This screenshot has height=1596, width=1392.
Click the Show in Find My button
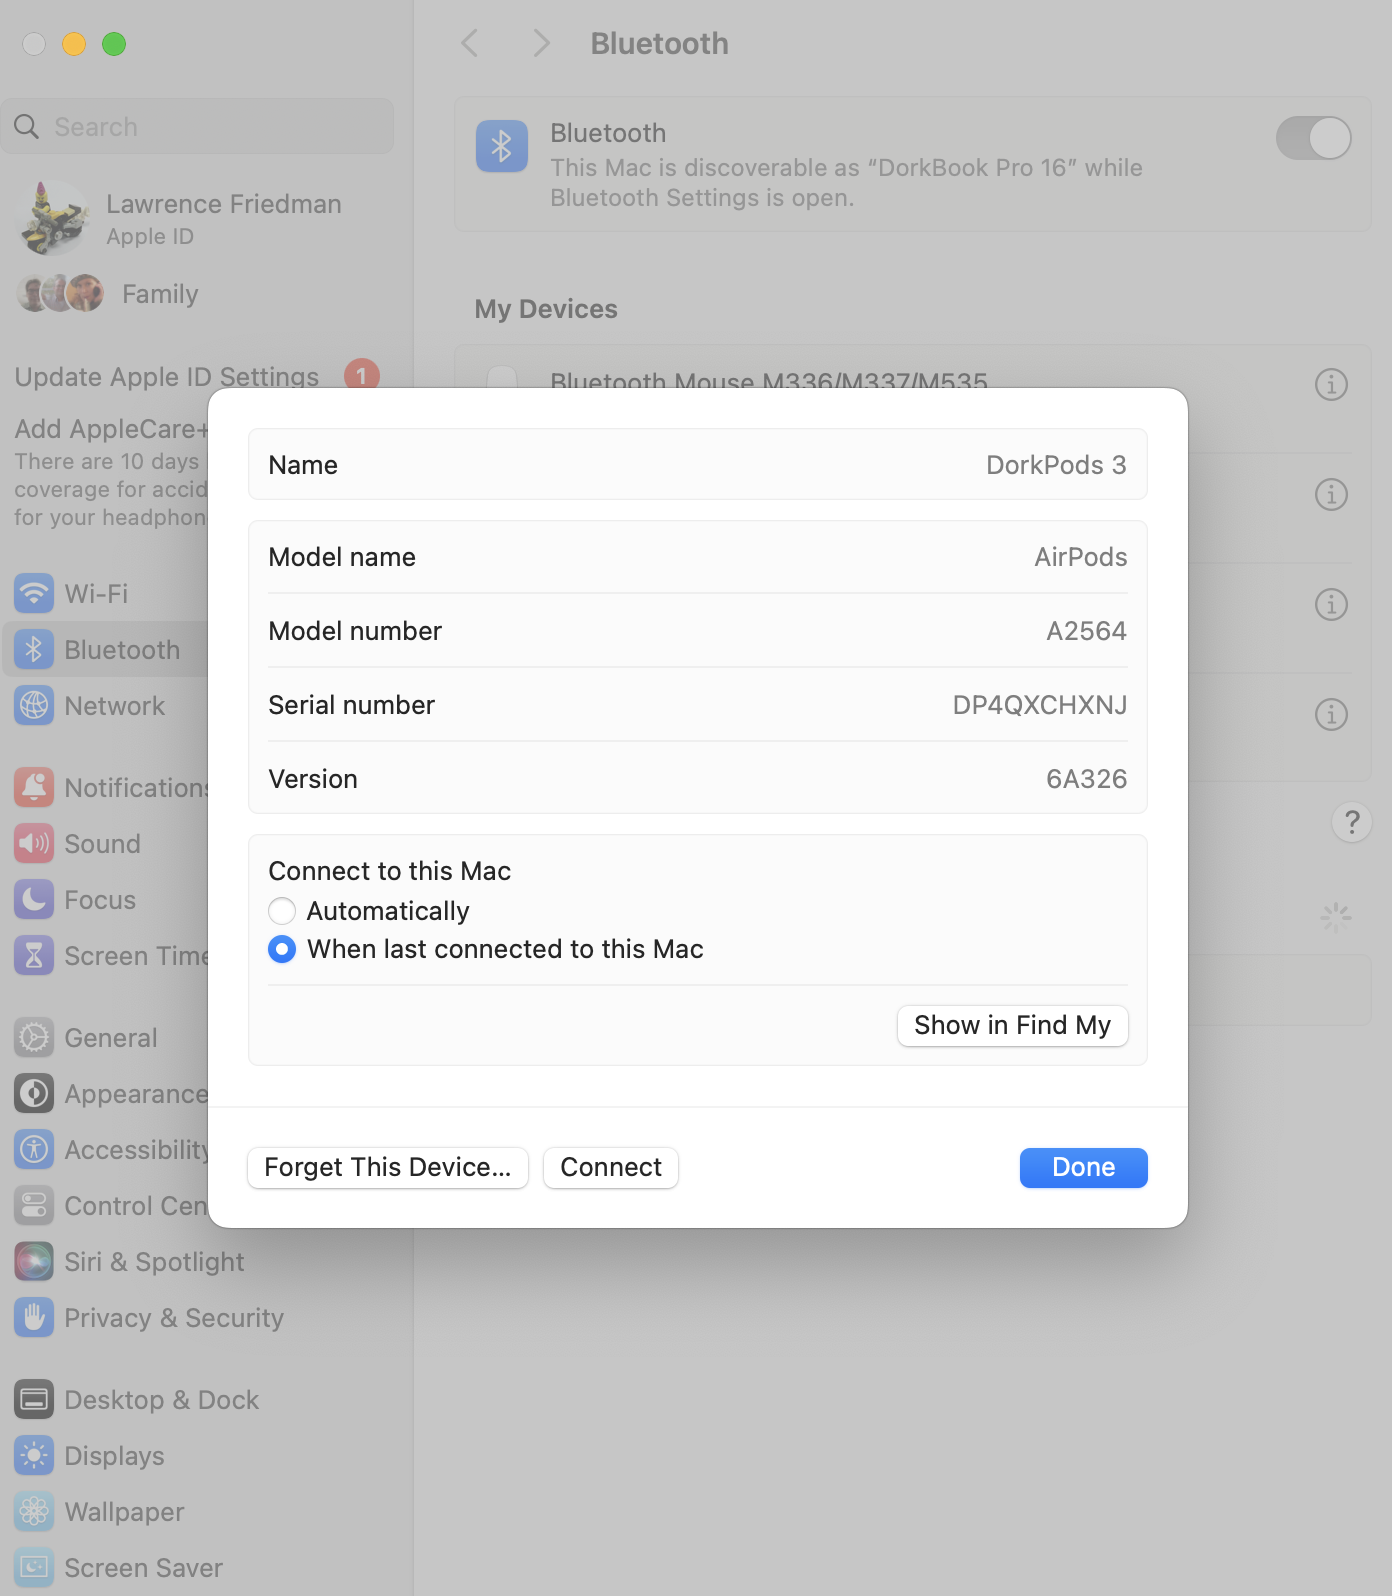tap(1012, 1025)
